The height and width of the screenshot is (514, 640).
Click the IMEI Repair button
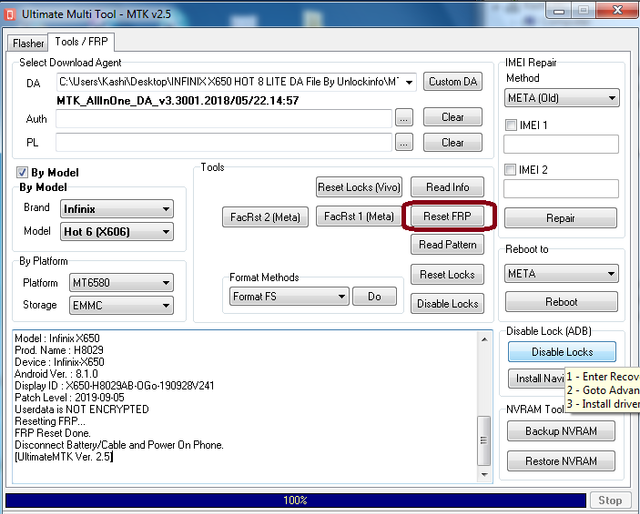tap(560, 218)
